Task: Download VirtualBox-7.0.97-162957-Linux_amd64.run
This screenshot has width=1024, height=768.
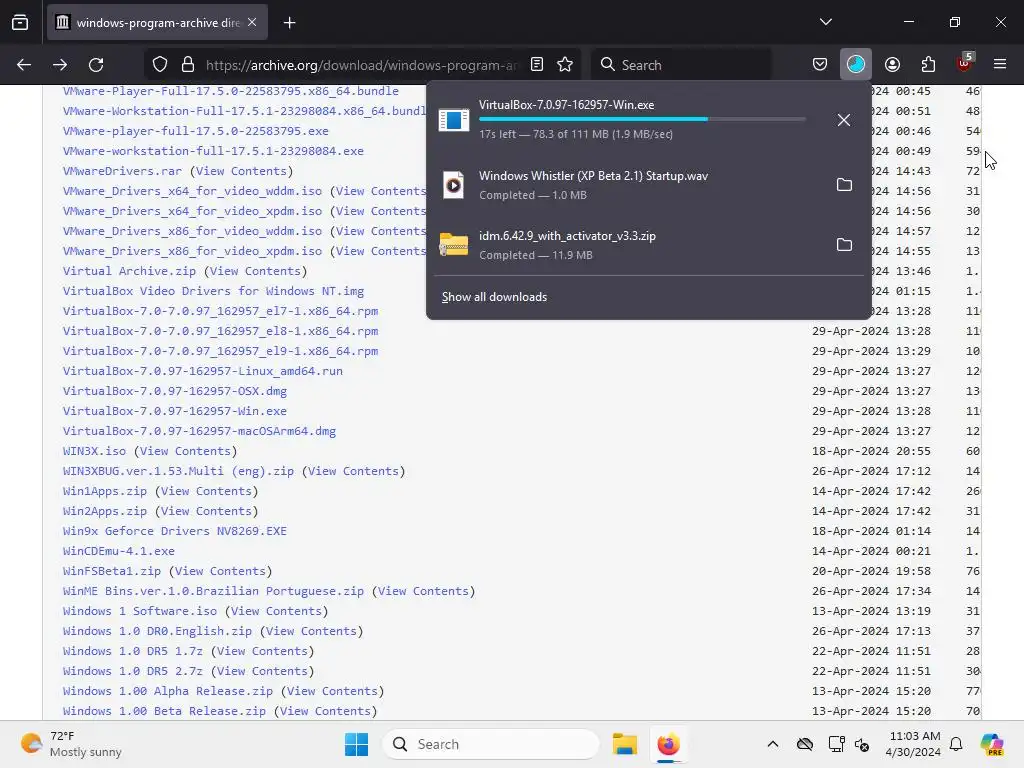Action: [x=202, y=371]
